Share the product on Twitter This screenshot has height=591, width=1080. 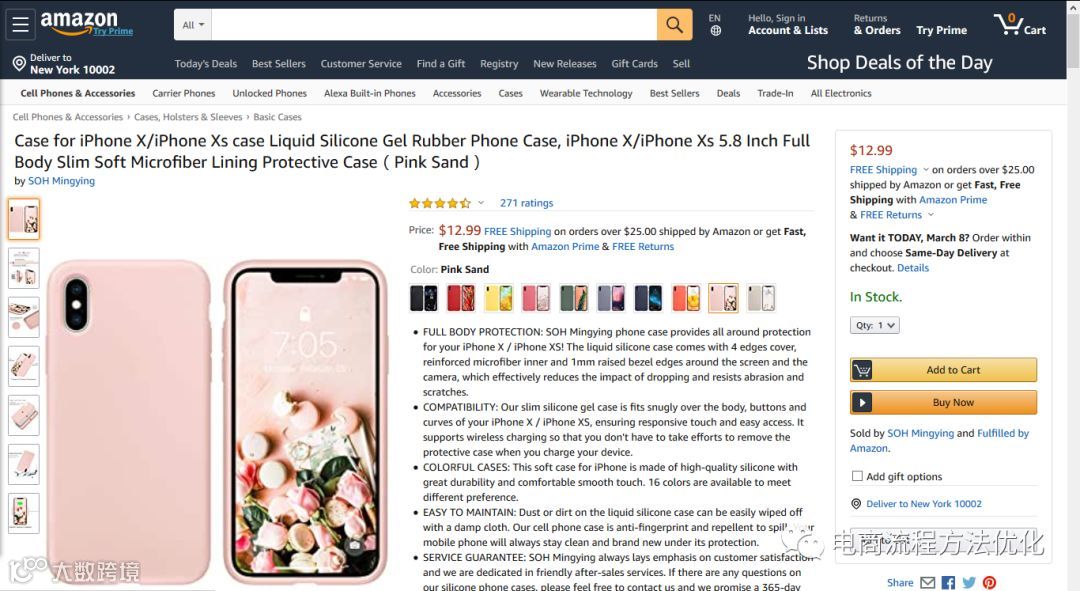[x=969, y=583]
